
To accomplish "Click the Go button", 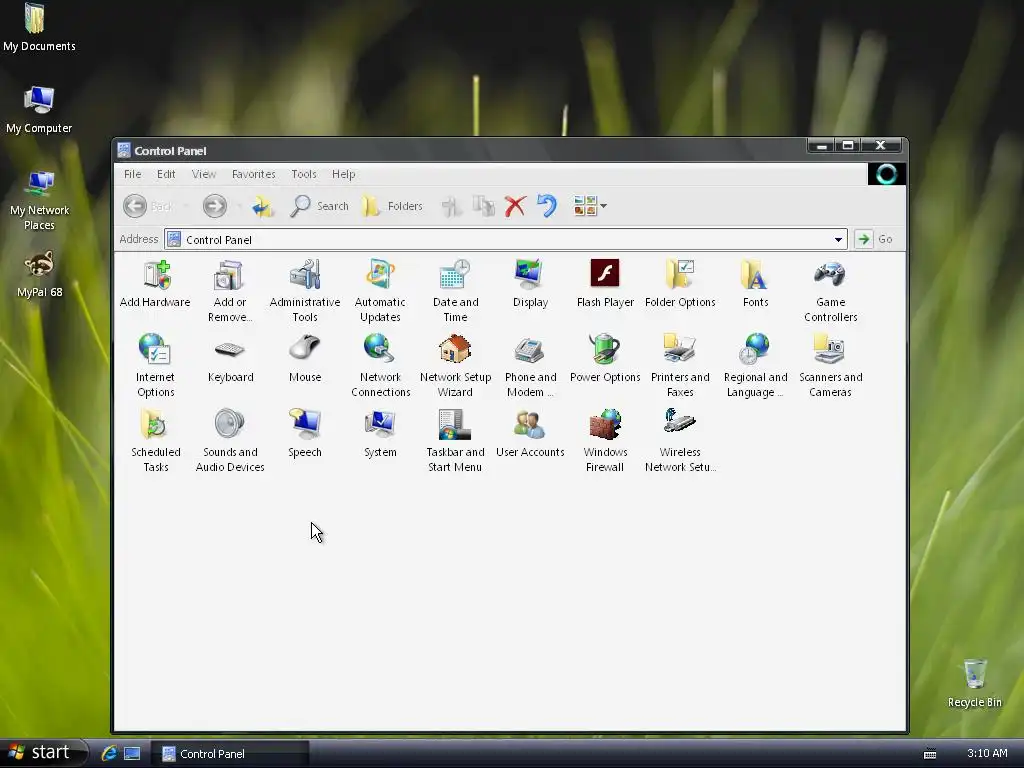I will pos(875,239).
